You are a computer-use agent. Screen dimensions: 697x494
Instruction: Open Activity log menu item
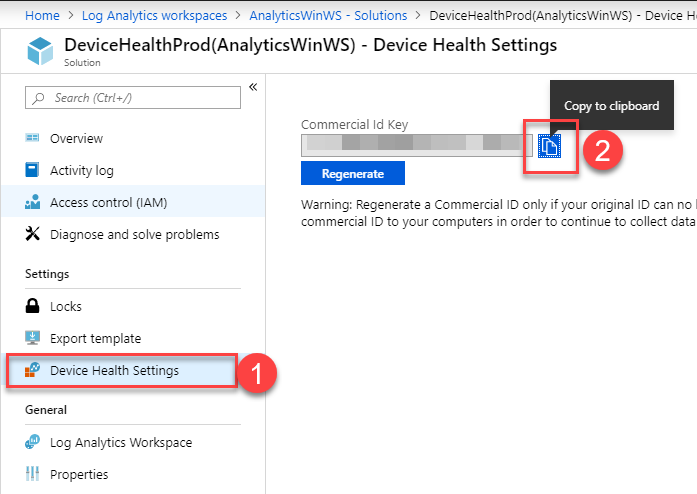[82, 170]
